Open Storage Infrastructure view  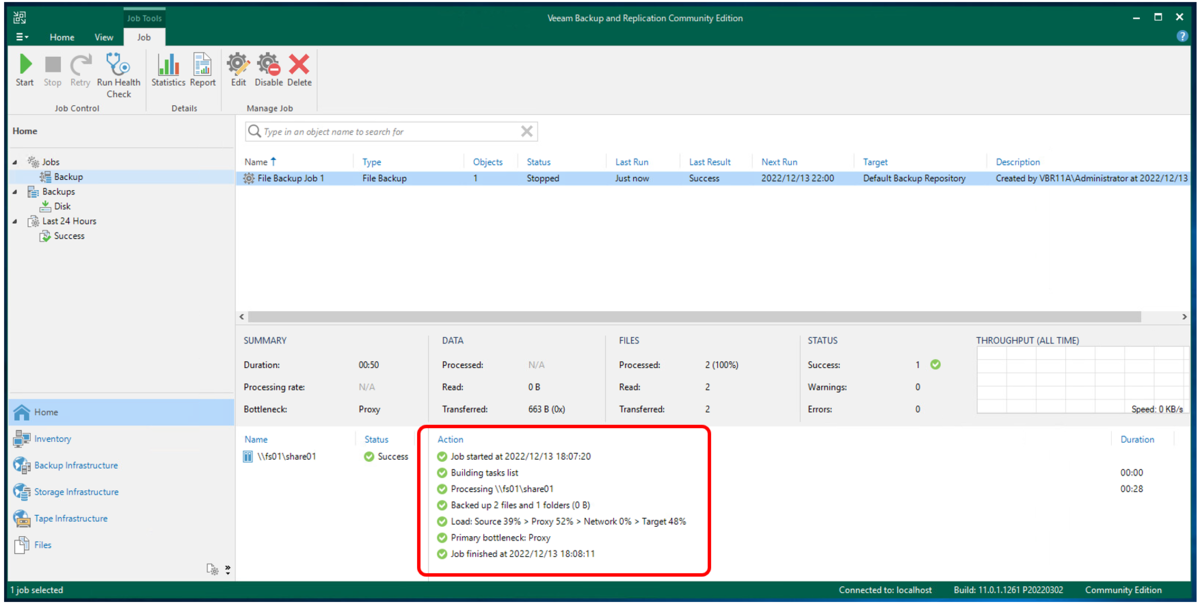pyautogui.click(x=121, y=492)
